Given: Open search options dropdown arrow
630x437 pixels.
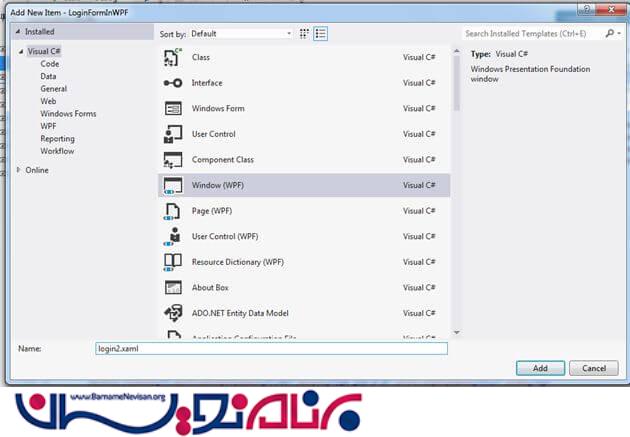Looking at the screenshot, I should click(619, 33).
